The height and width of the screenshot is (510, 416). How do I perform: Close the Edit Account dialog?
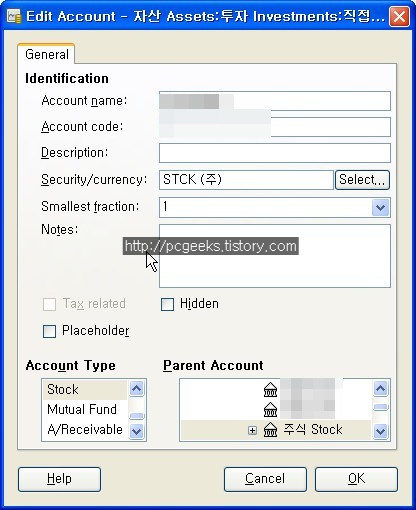(x=399, y=16)
